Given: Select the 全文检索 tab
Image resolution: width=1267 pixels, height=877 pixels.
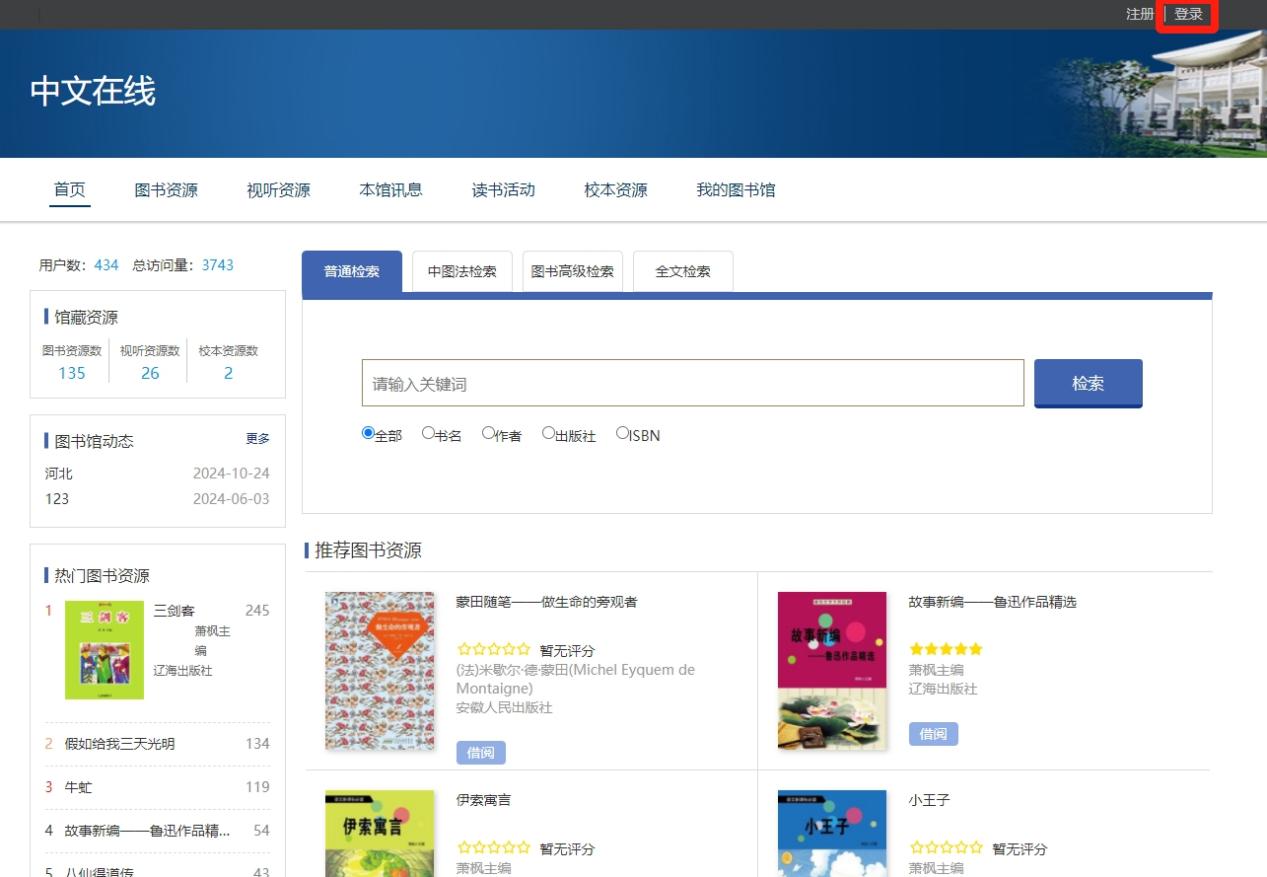Looking at the screenshot, I should 683,271.
